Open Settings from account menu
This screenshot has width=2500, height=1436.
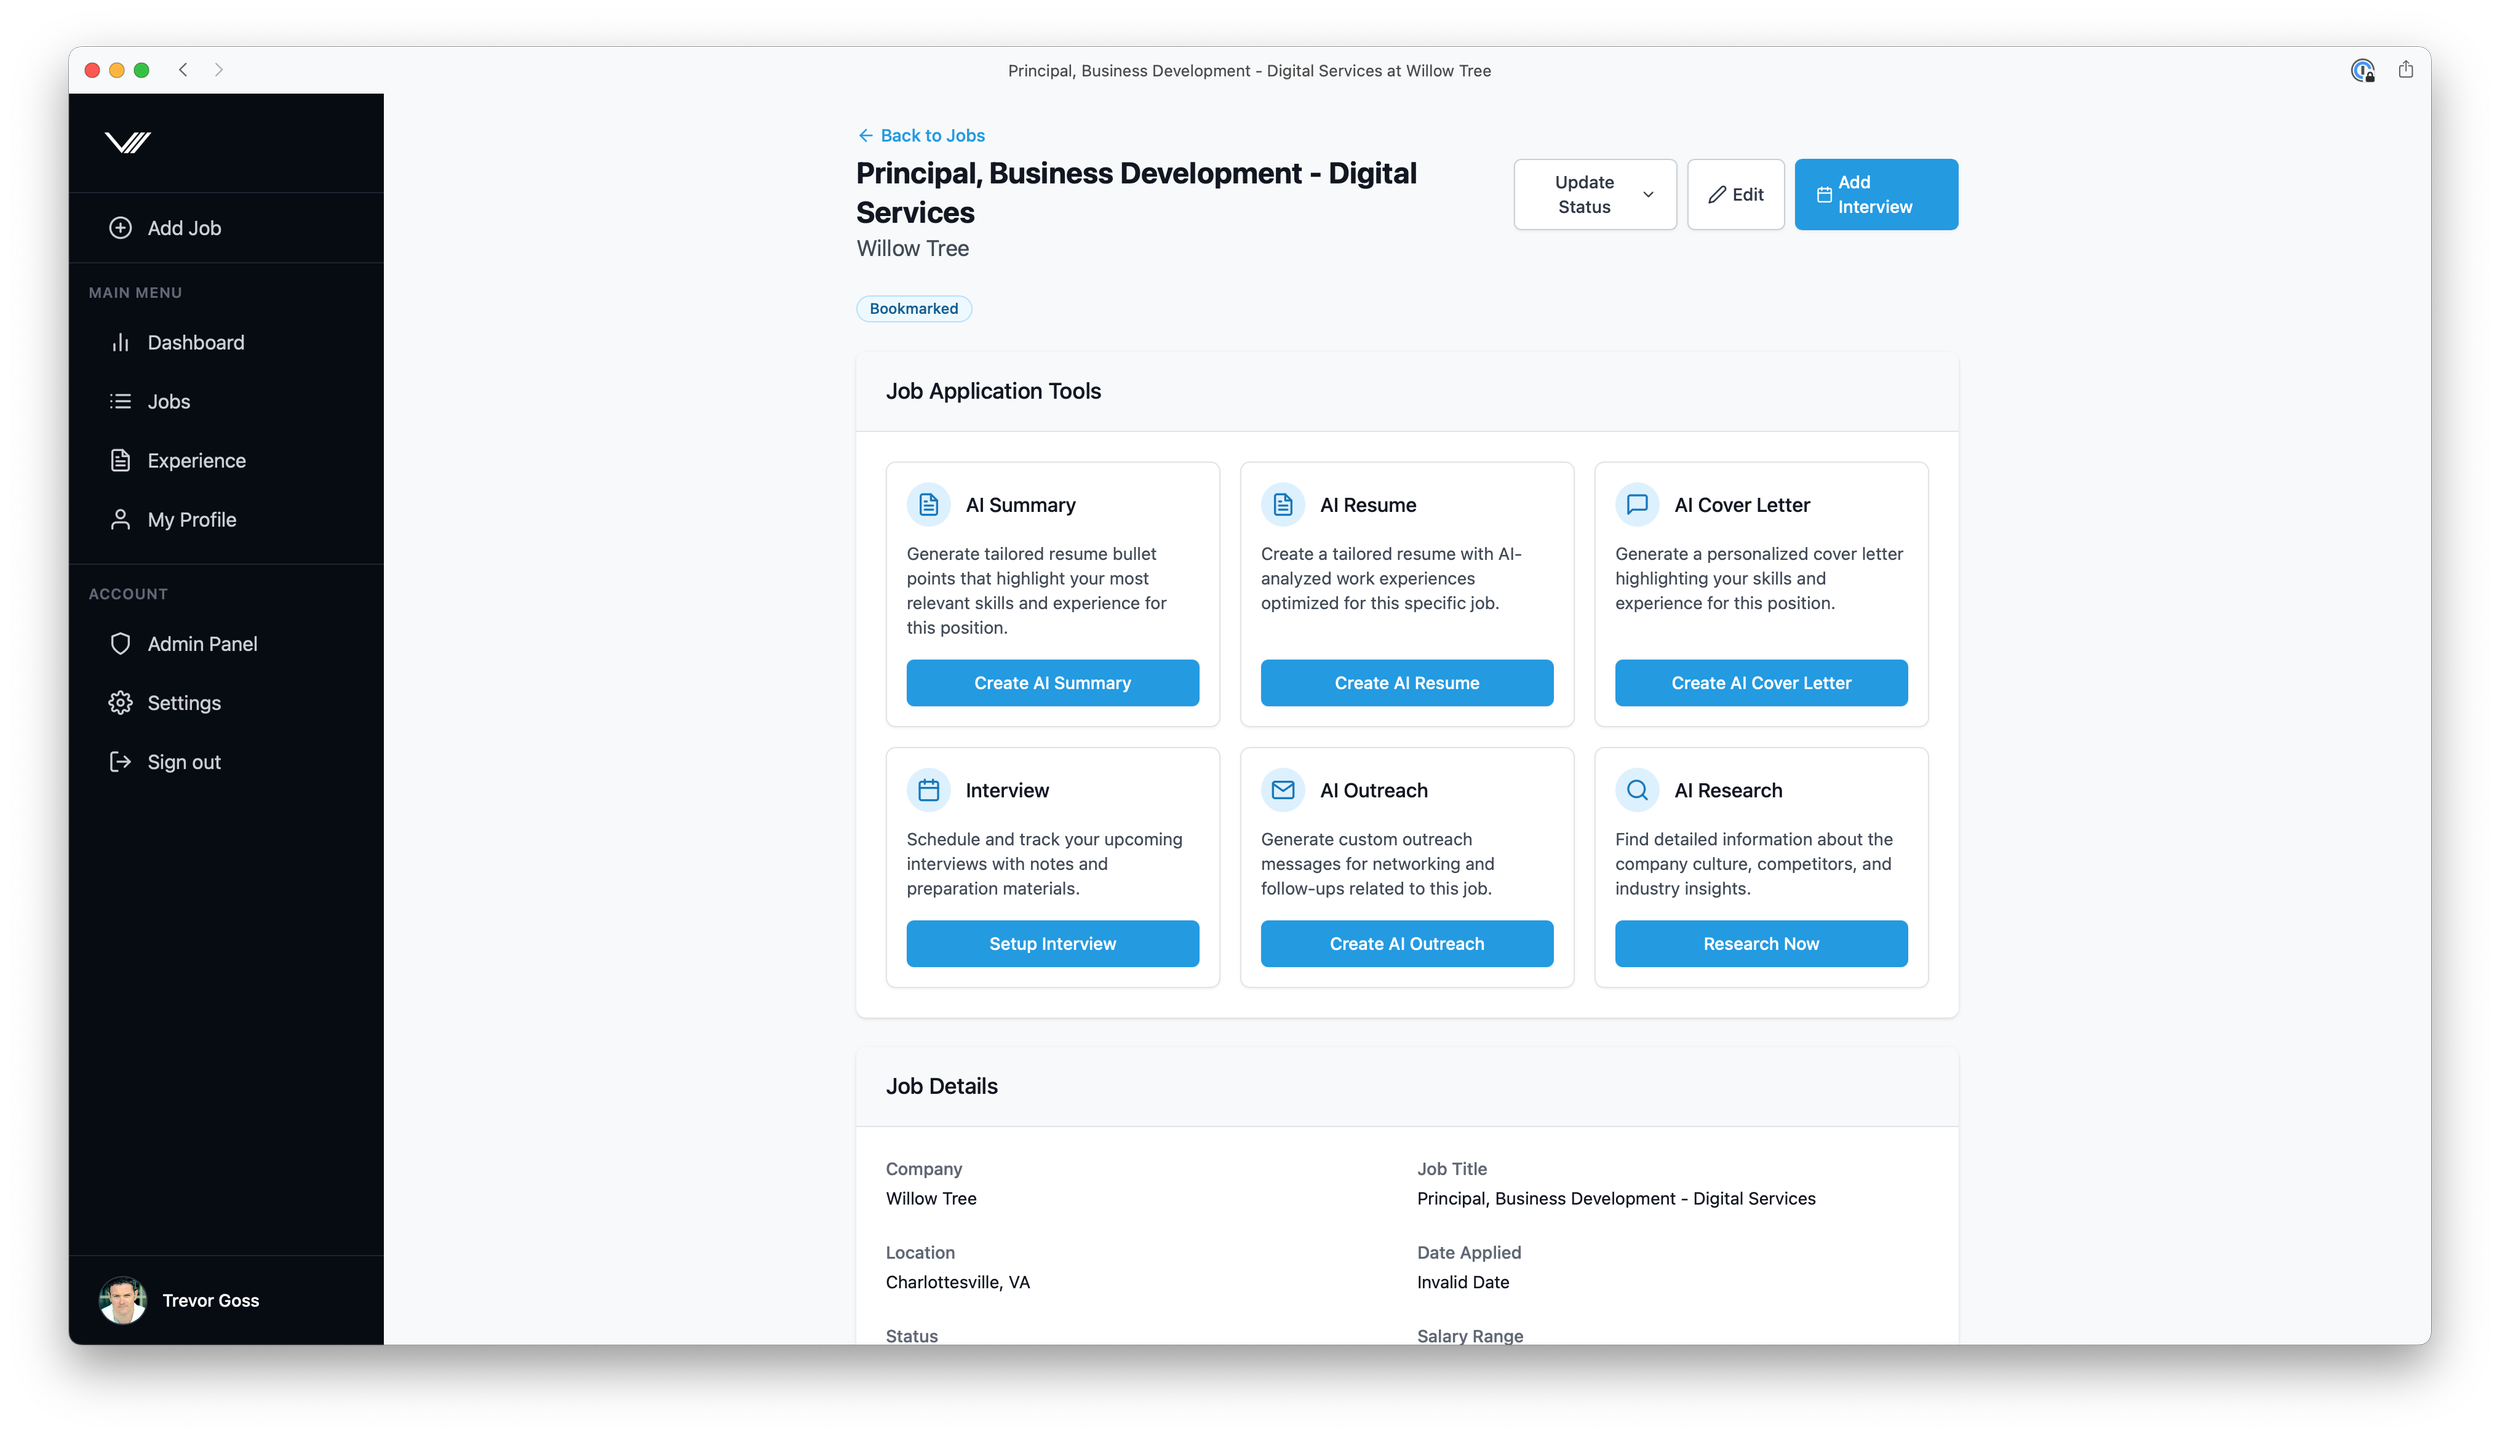184,703
